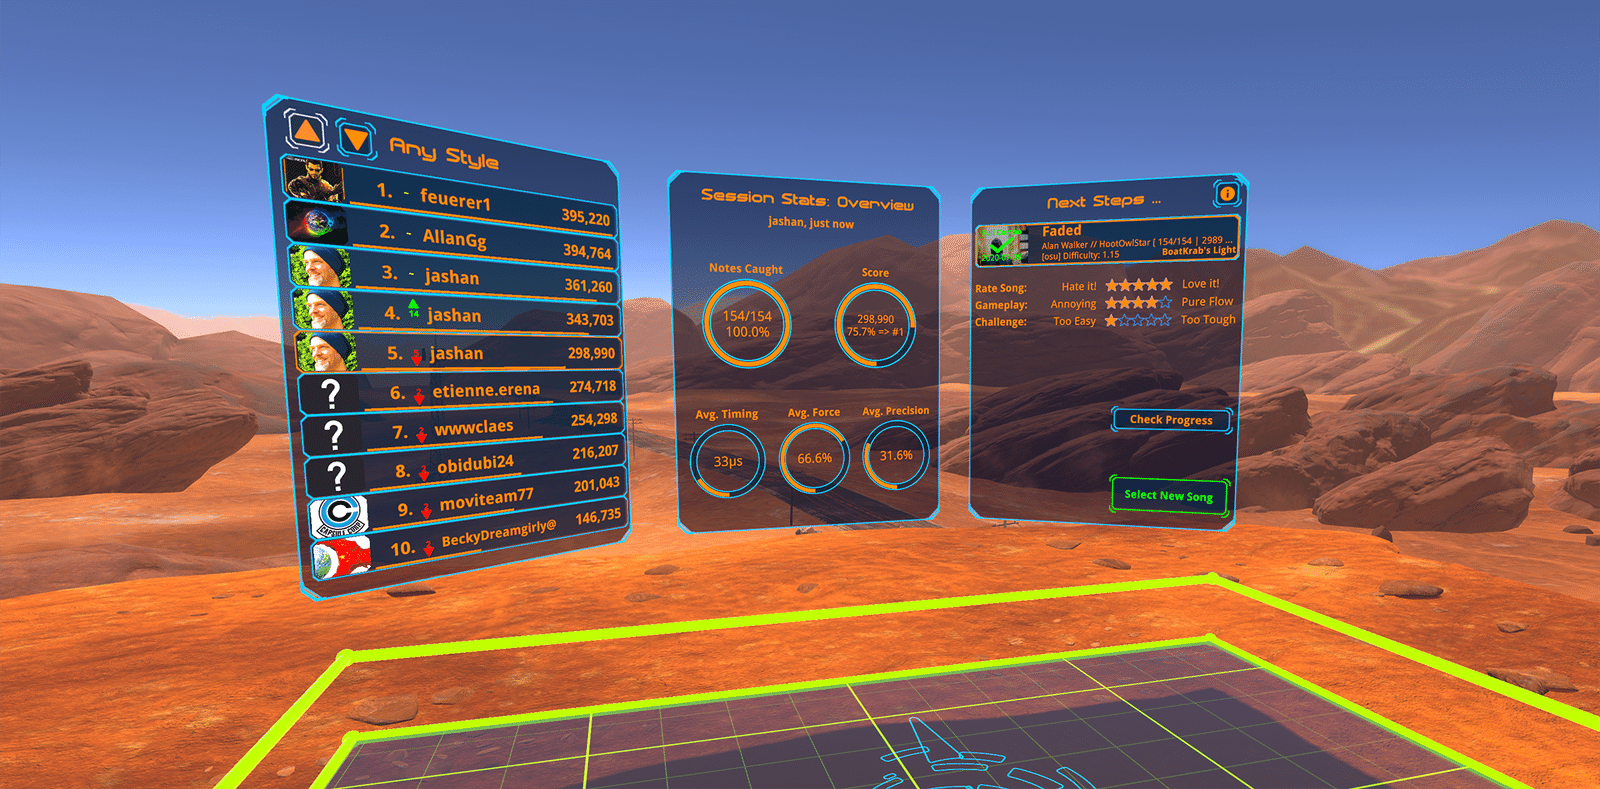Set Challenge rating to first star

[1111, 320]
